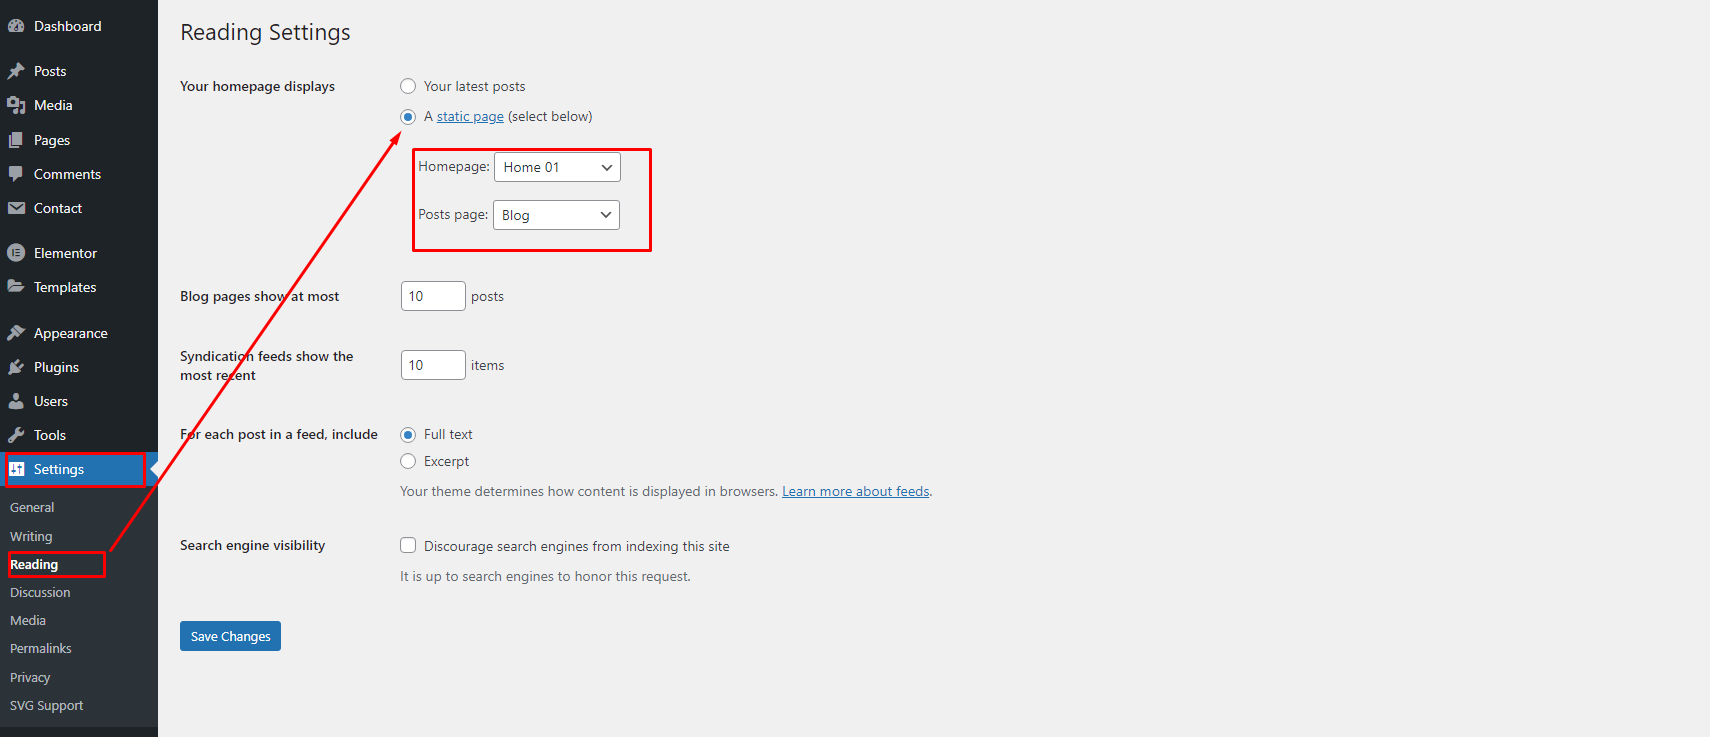1710x737 pixels.
Task: Click the Elementor circle icon
Action: pyautogui.click(x=16, y=253)
